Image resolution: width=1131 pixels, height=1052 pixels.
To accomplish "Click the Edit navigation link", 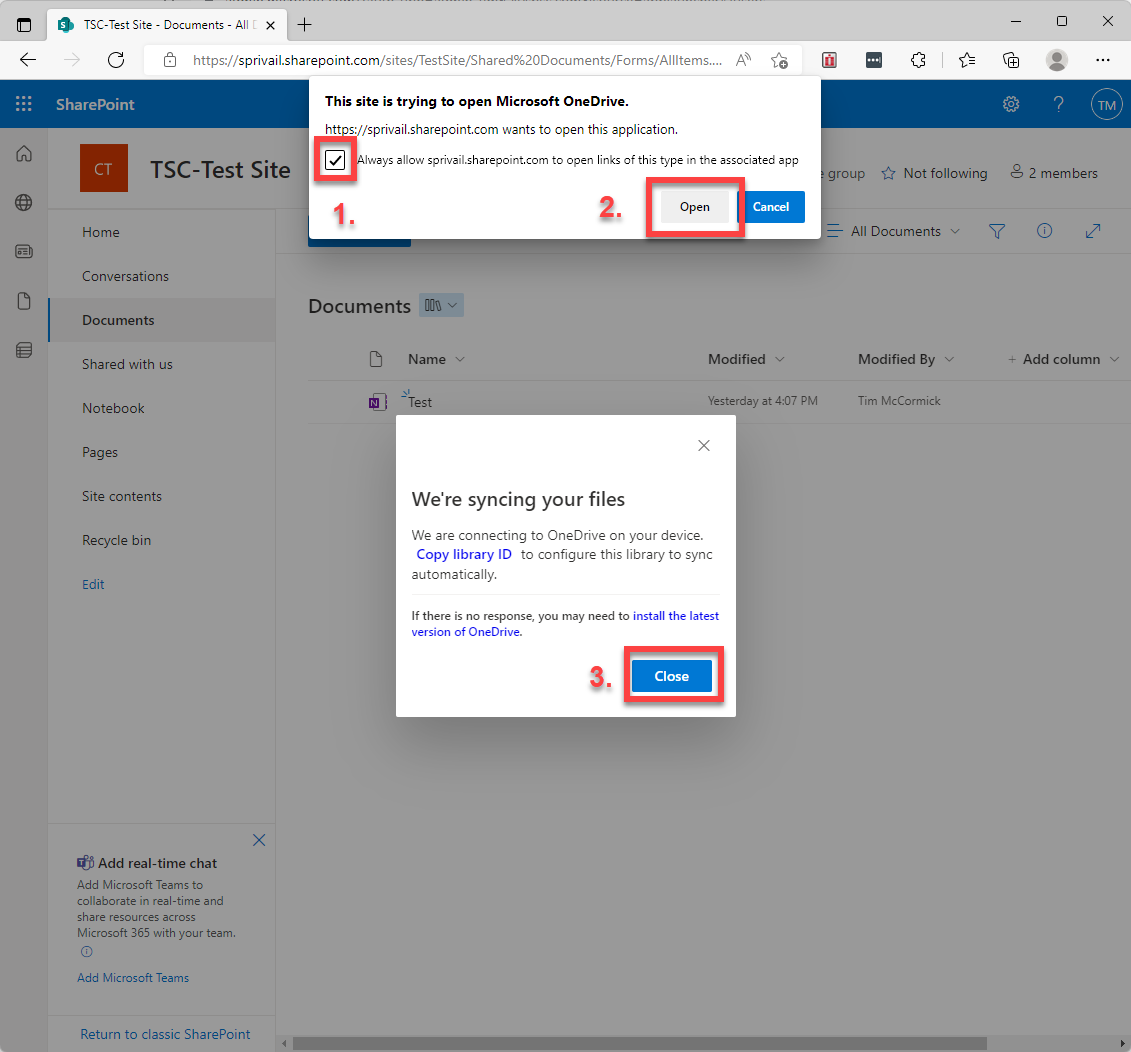I will tap(93, 584).
